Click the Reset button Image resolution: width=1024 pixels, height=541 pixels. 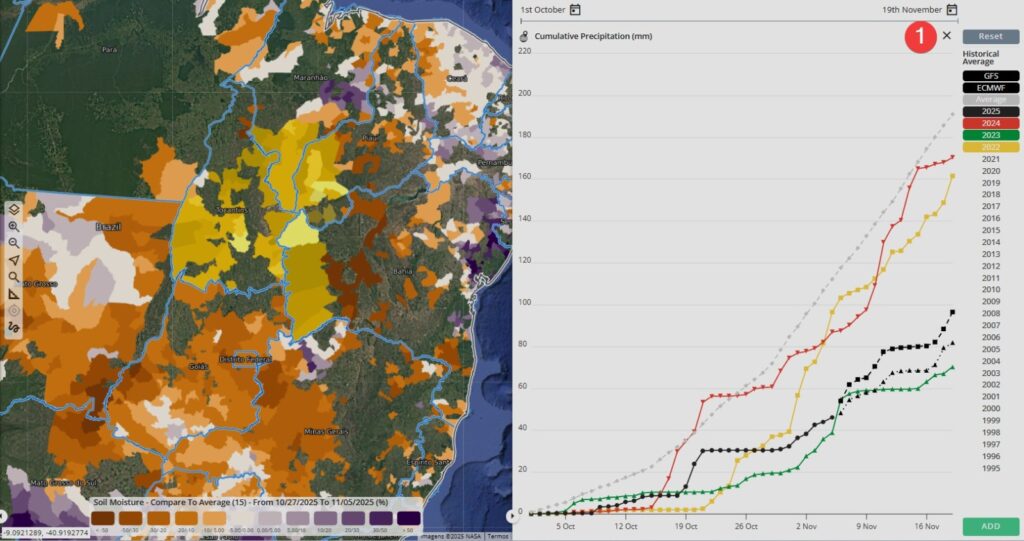990,36
